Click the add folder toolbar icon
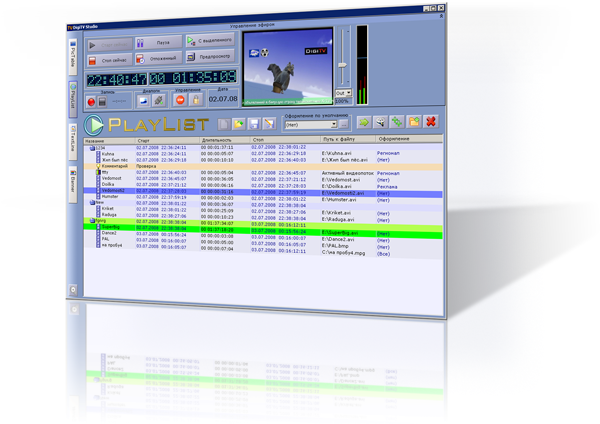The height and width of the screenshot is (424, 600). pyautogui.click(x=414, y=122)
